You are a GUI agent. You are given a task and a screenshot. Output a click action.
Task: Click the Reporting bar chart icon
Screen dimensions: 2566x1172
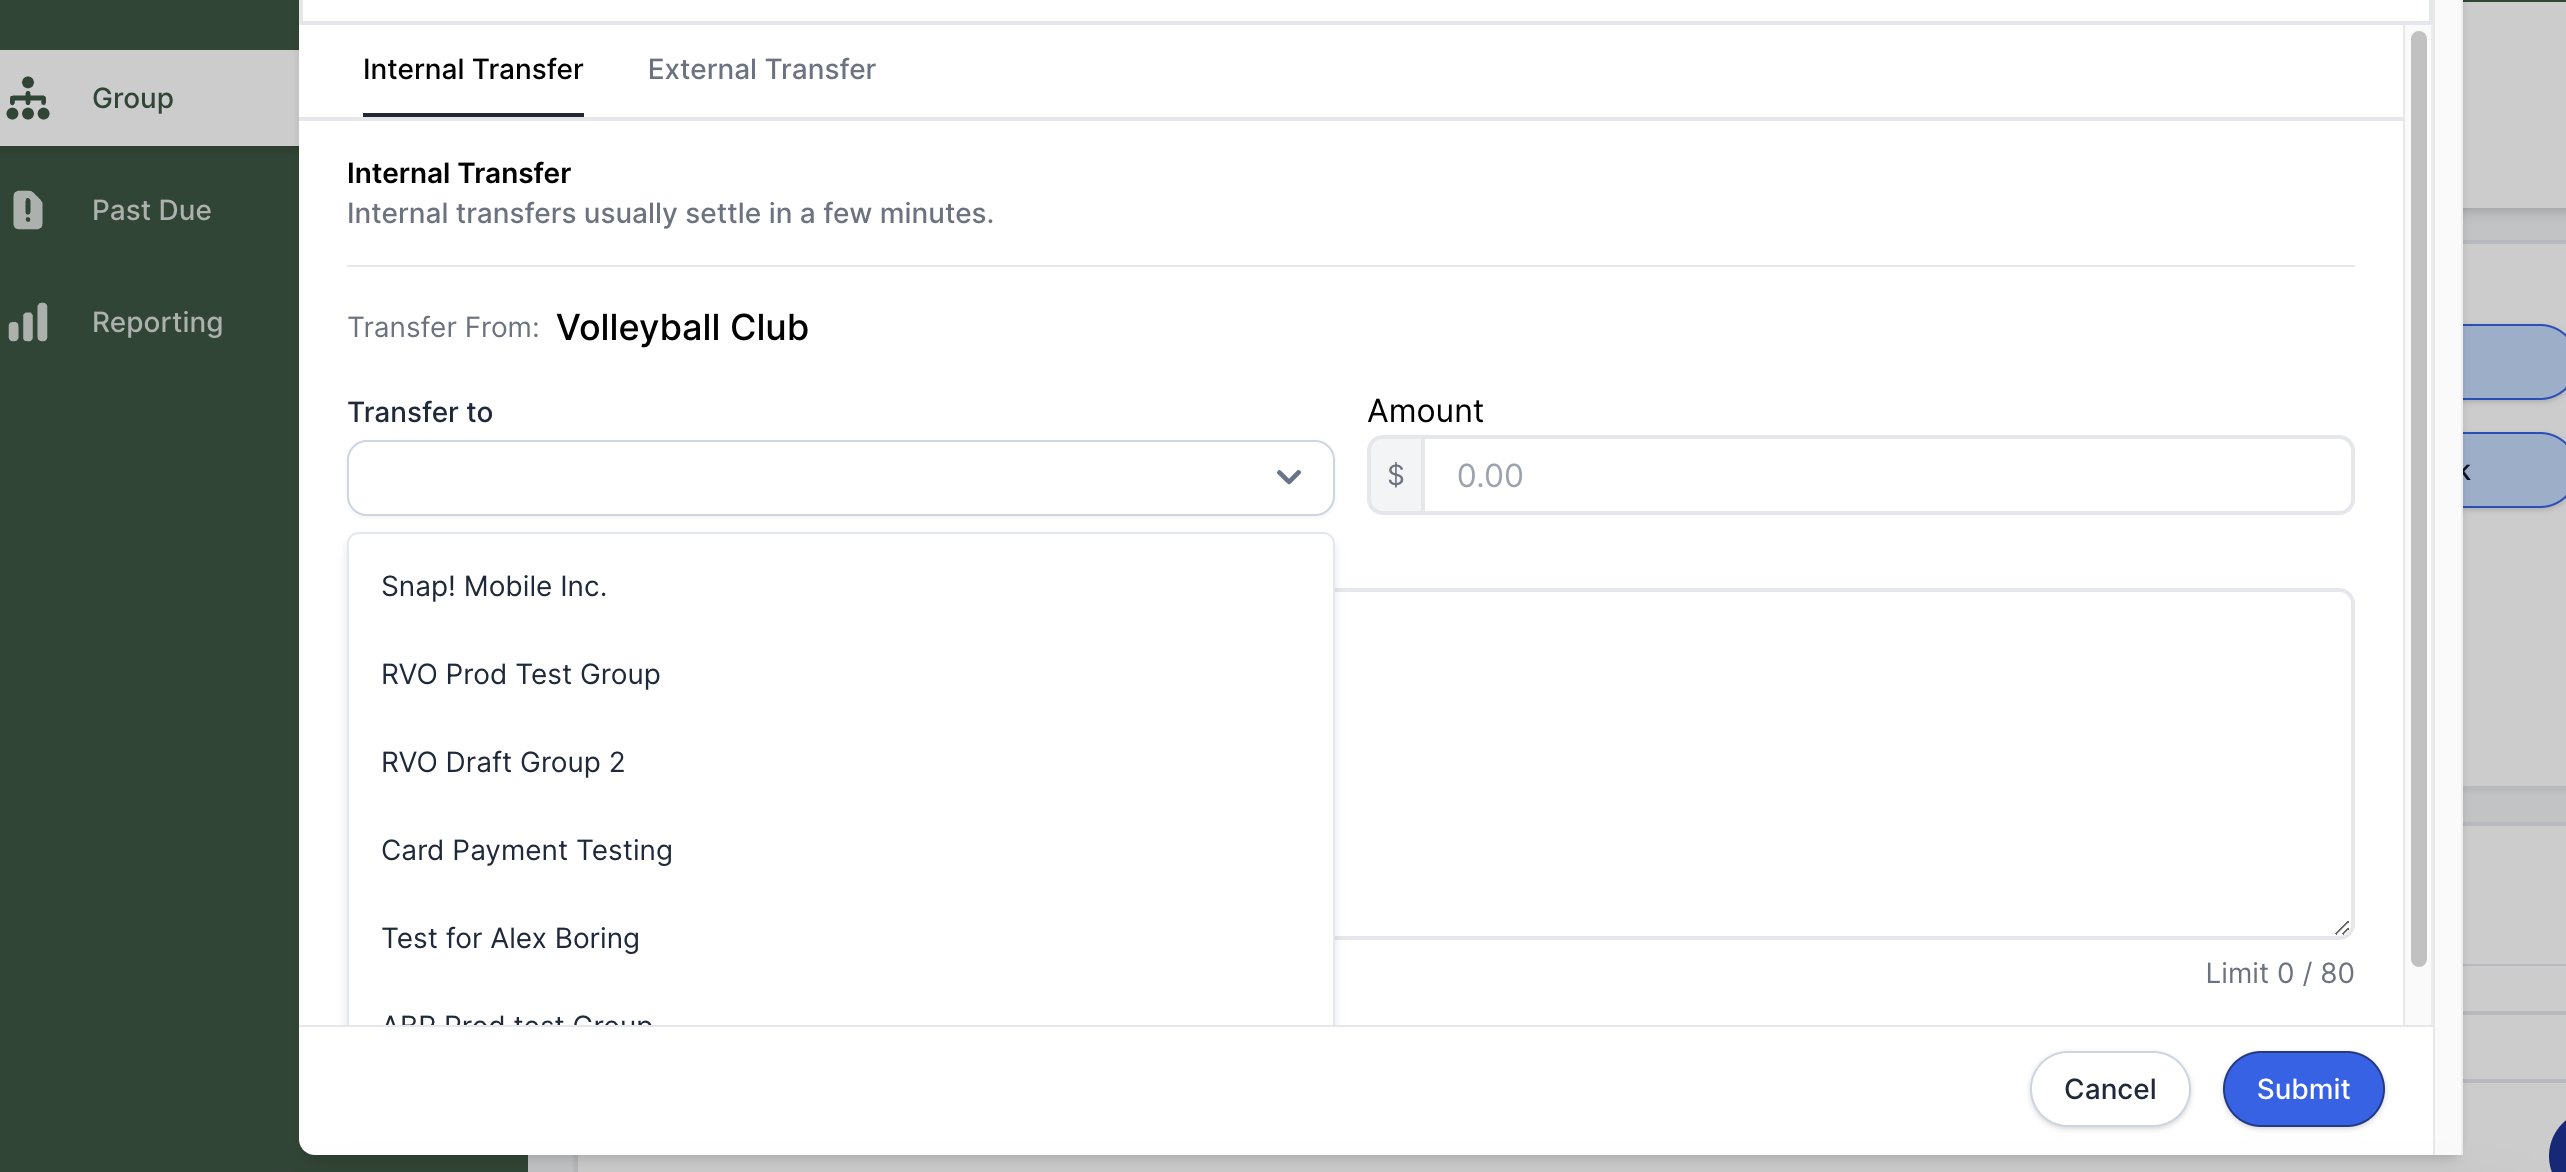point(29,321)
